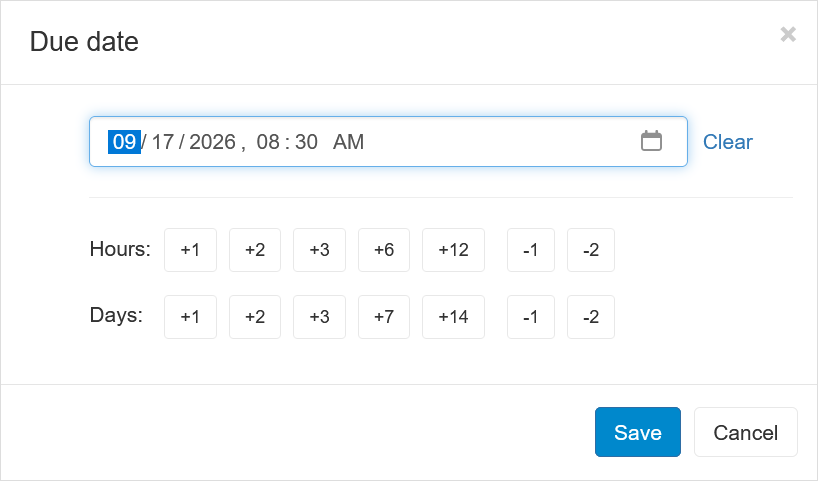This screenshot has width=818, height=481.
Task: Select the AM period in date field
Action: (x=348, y=142)
